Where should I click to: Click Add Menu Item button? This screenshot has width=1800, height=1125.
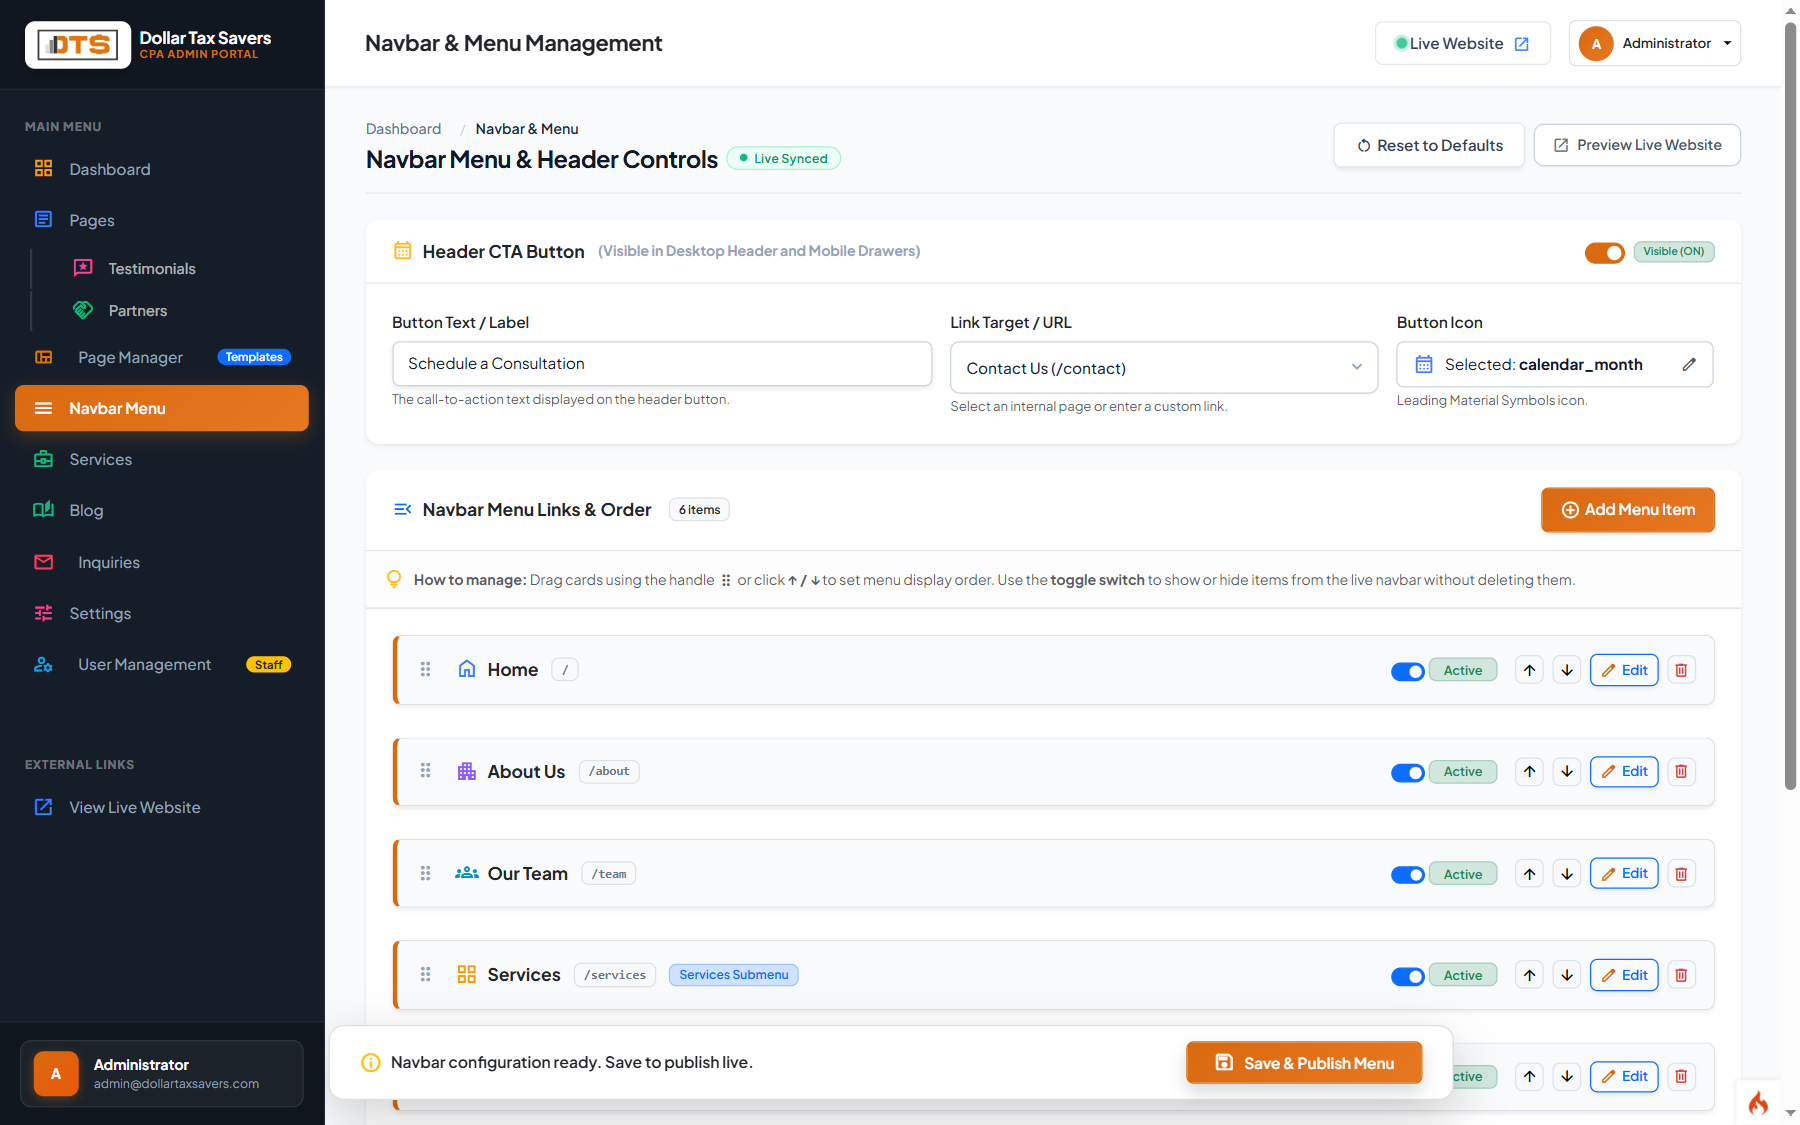[x=1628, y=510]
